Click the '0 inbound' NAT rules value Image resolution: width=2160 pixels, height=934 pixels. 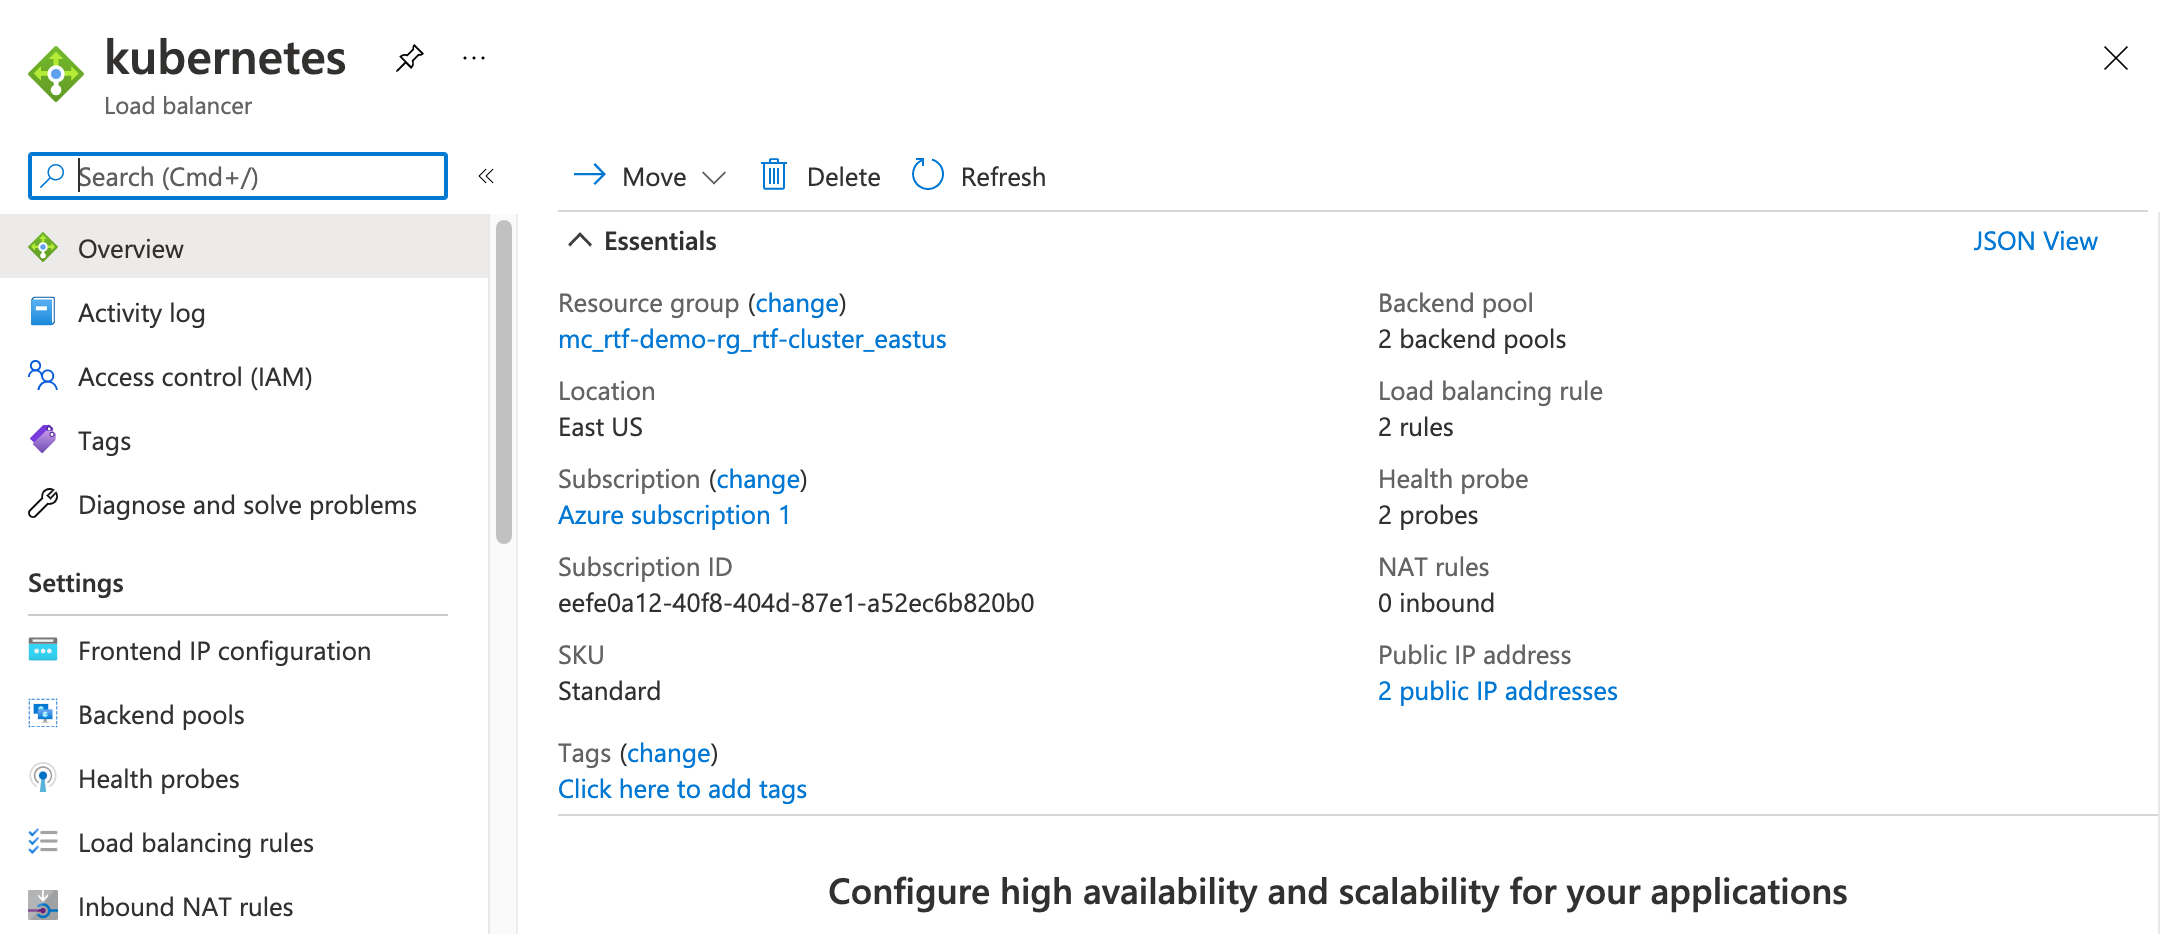tap(1436, 603)
